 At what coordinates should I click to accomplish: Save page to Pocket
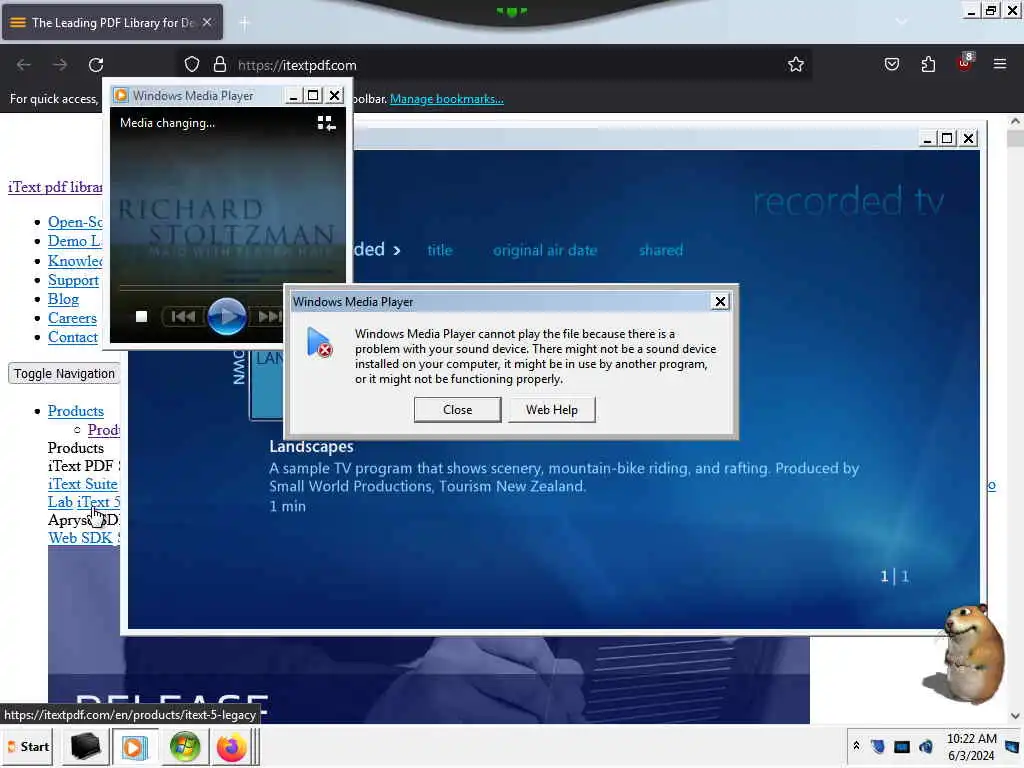891,64
